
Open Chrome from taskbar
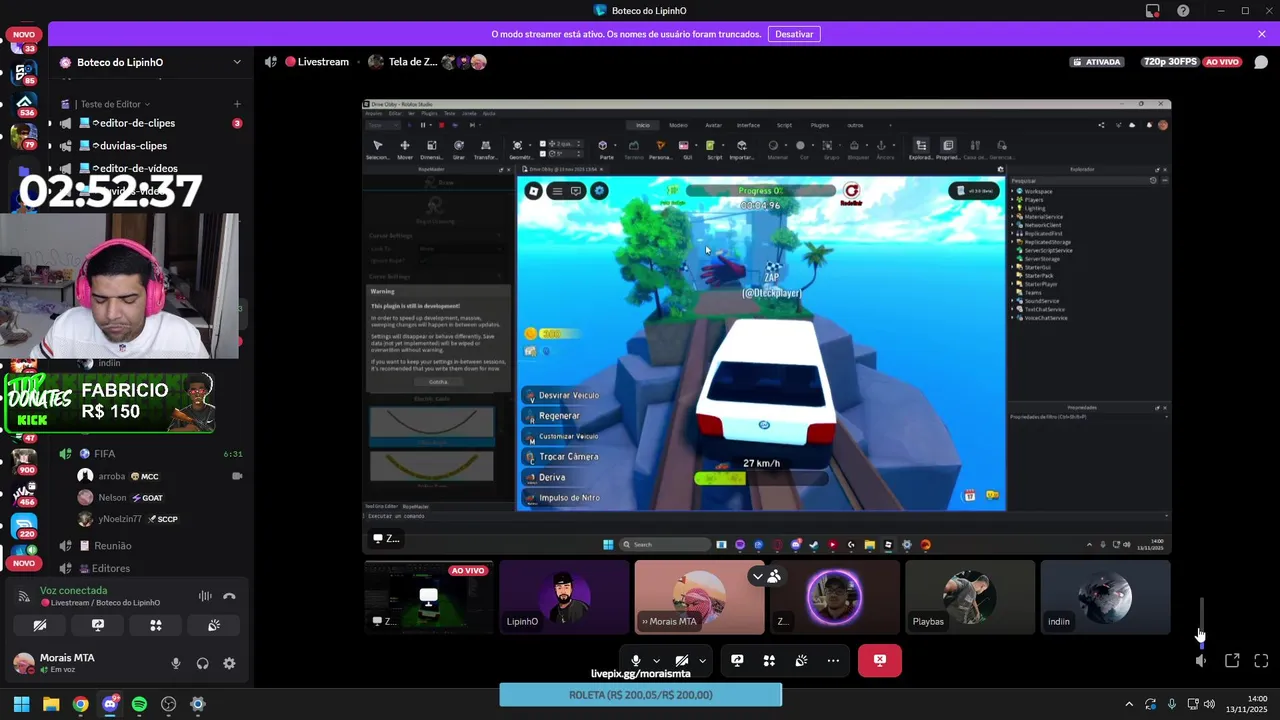click(x=80, y=704)
